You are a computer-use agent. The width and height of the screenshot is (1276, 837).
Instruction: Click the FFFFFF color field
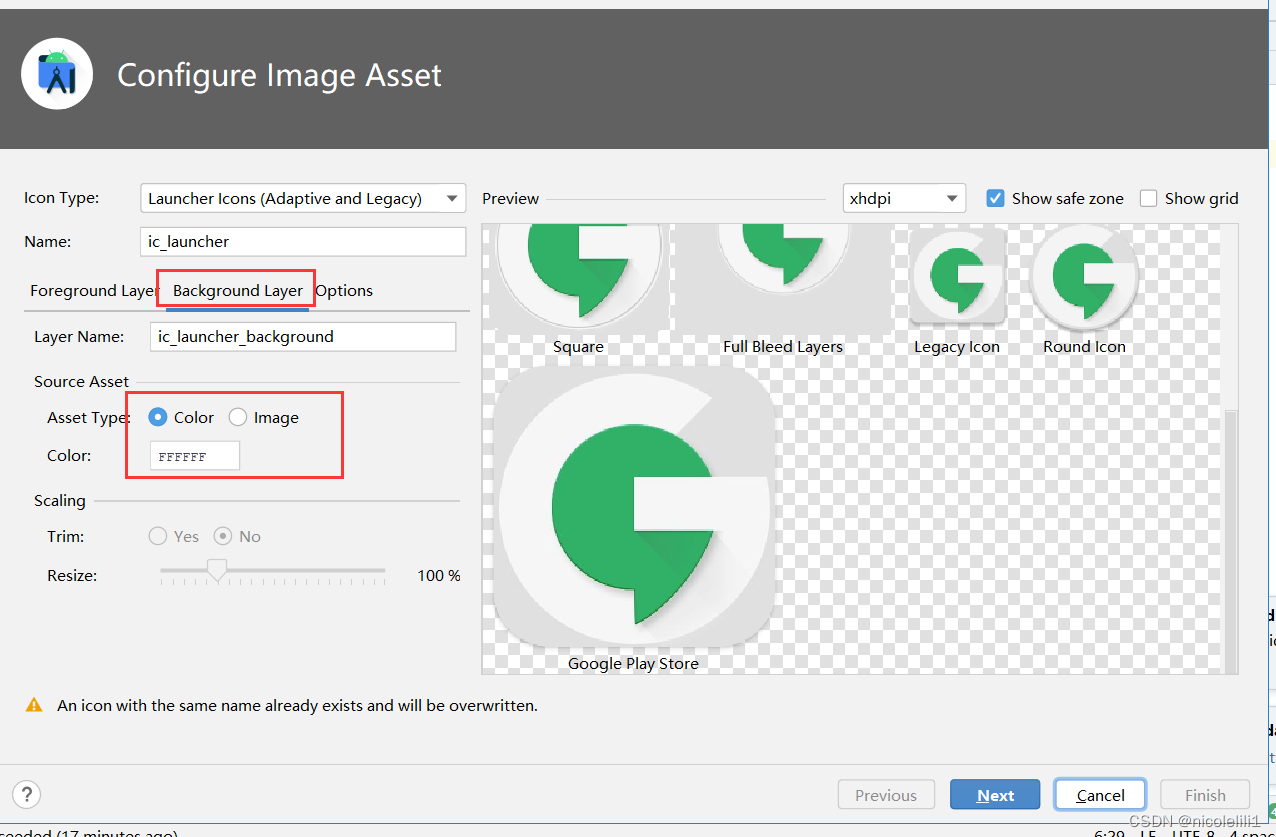195,456
